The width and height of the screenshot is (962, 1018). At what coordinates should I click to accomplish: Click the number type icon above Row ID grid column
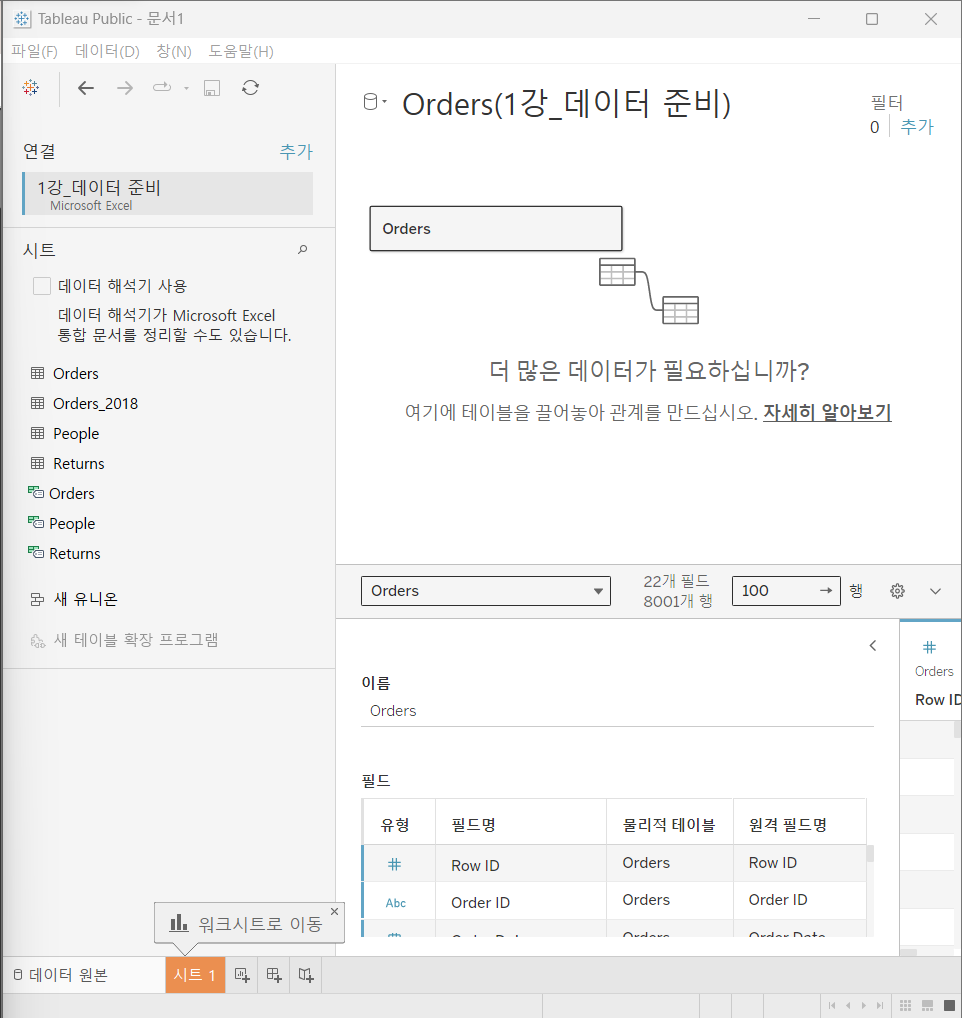point(930,647)
